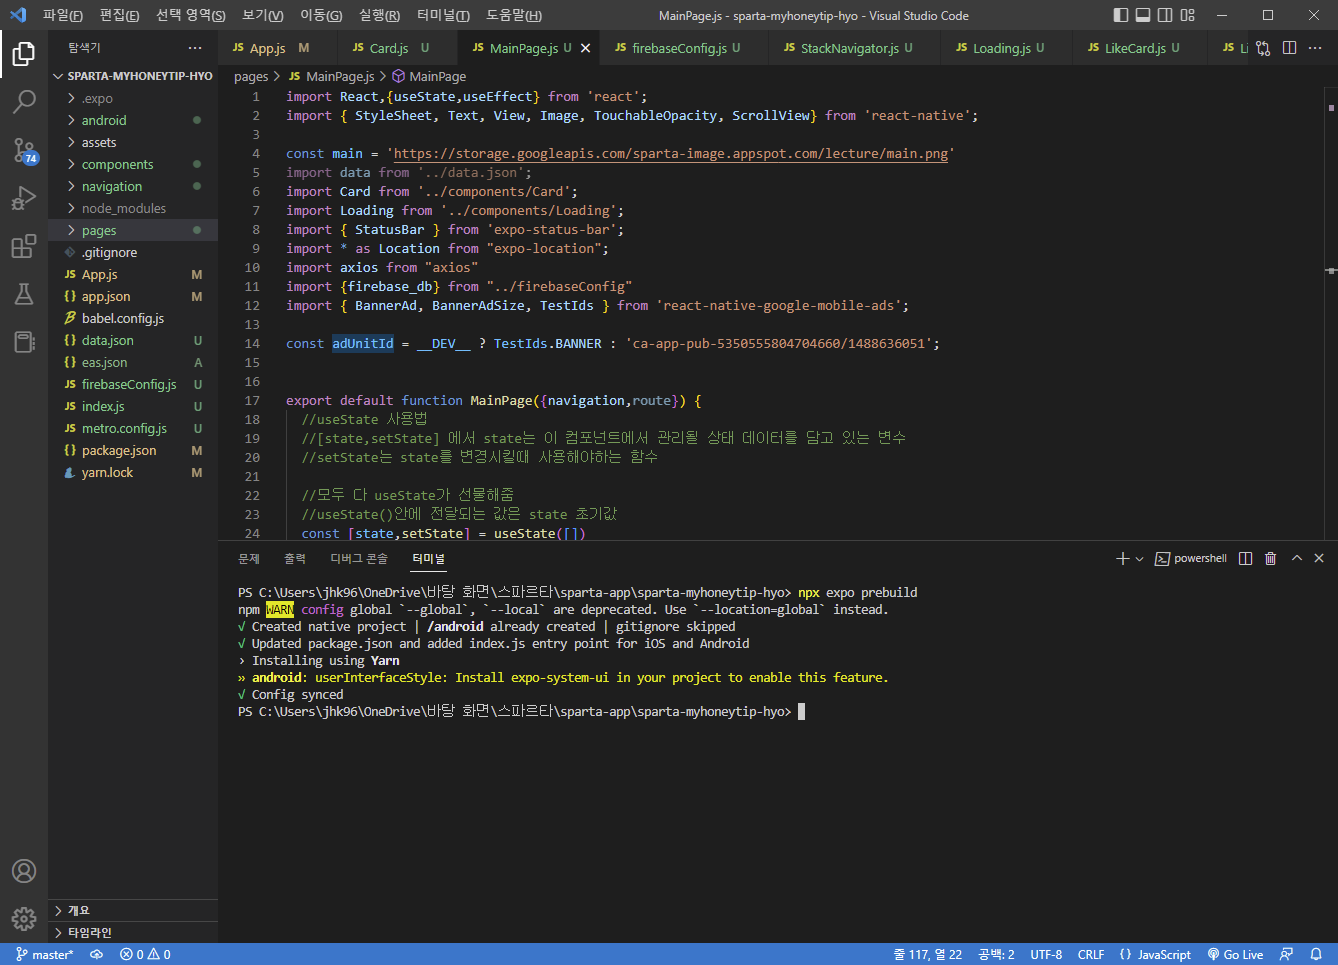Image resolution: width=1338 pixels, height=965 pixels.
Task: Open explorer's more actions ellipsis
Action: click(195, 48)
